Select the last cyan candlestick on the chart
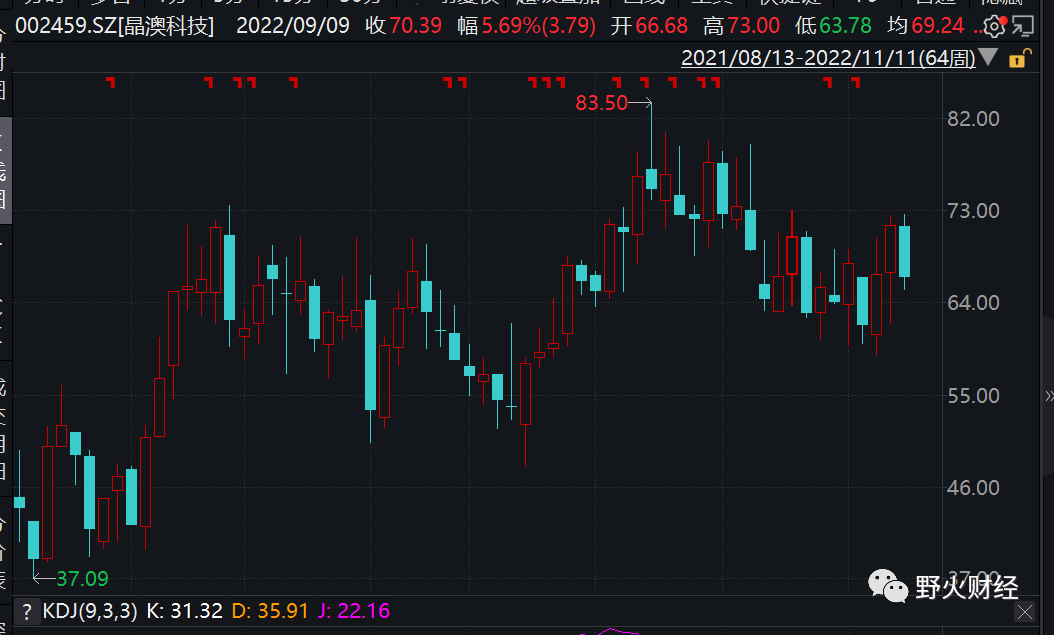1054x635 pixels. (905, 251)
